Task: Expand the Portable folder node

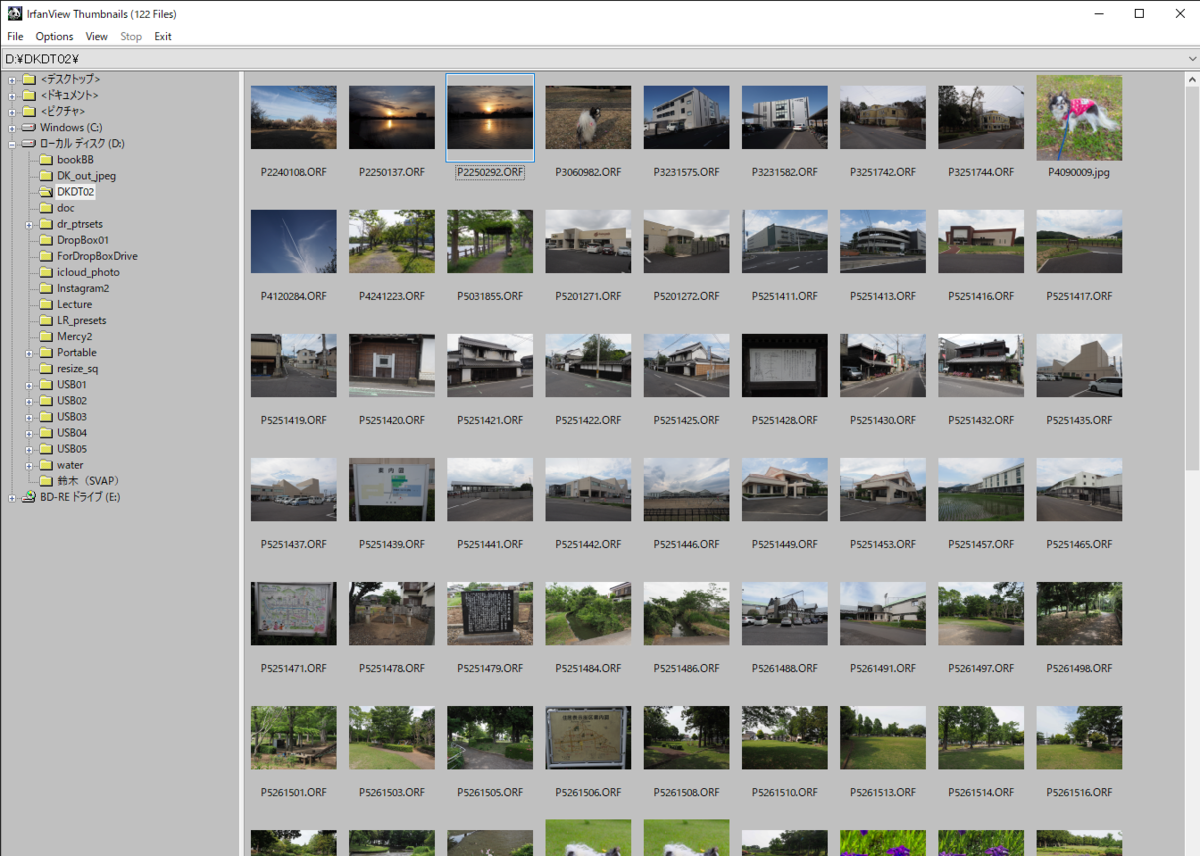Action: (29, 352)
